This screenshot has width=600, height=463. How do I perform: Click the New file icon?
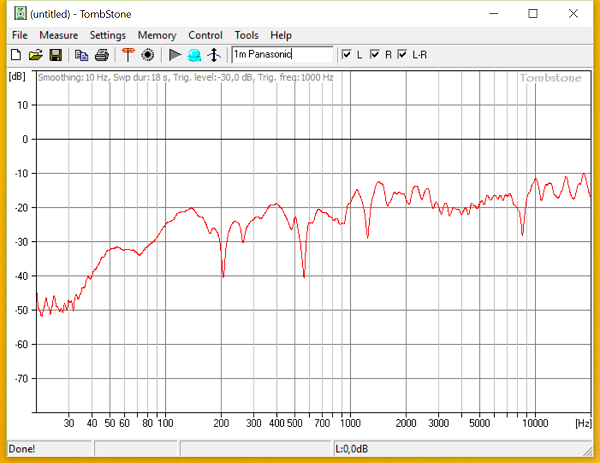[x=16, y=55]
